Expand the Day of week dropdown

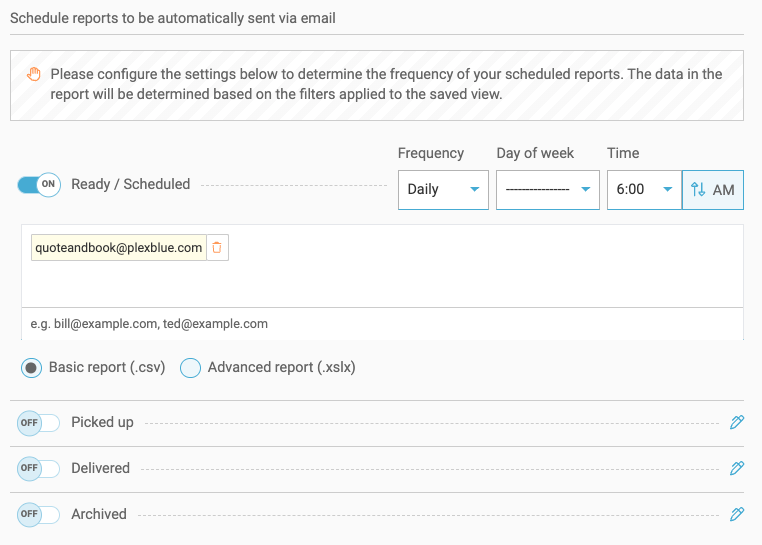547,190
